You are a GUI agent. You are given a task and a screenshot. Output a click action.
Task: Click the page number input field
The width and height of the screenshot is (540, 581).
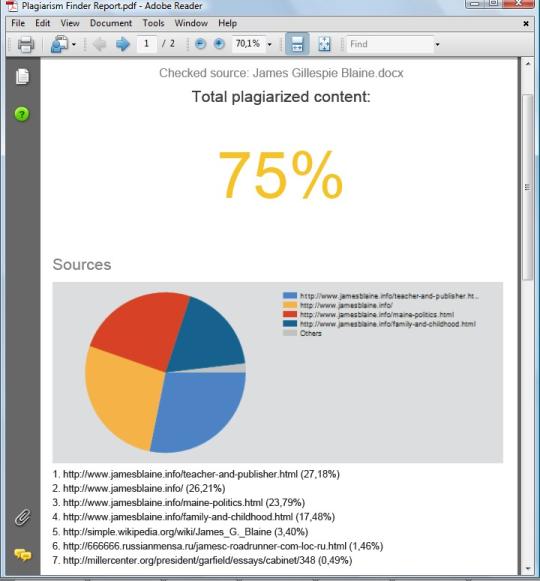click(x=146, y=44)
